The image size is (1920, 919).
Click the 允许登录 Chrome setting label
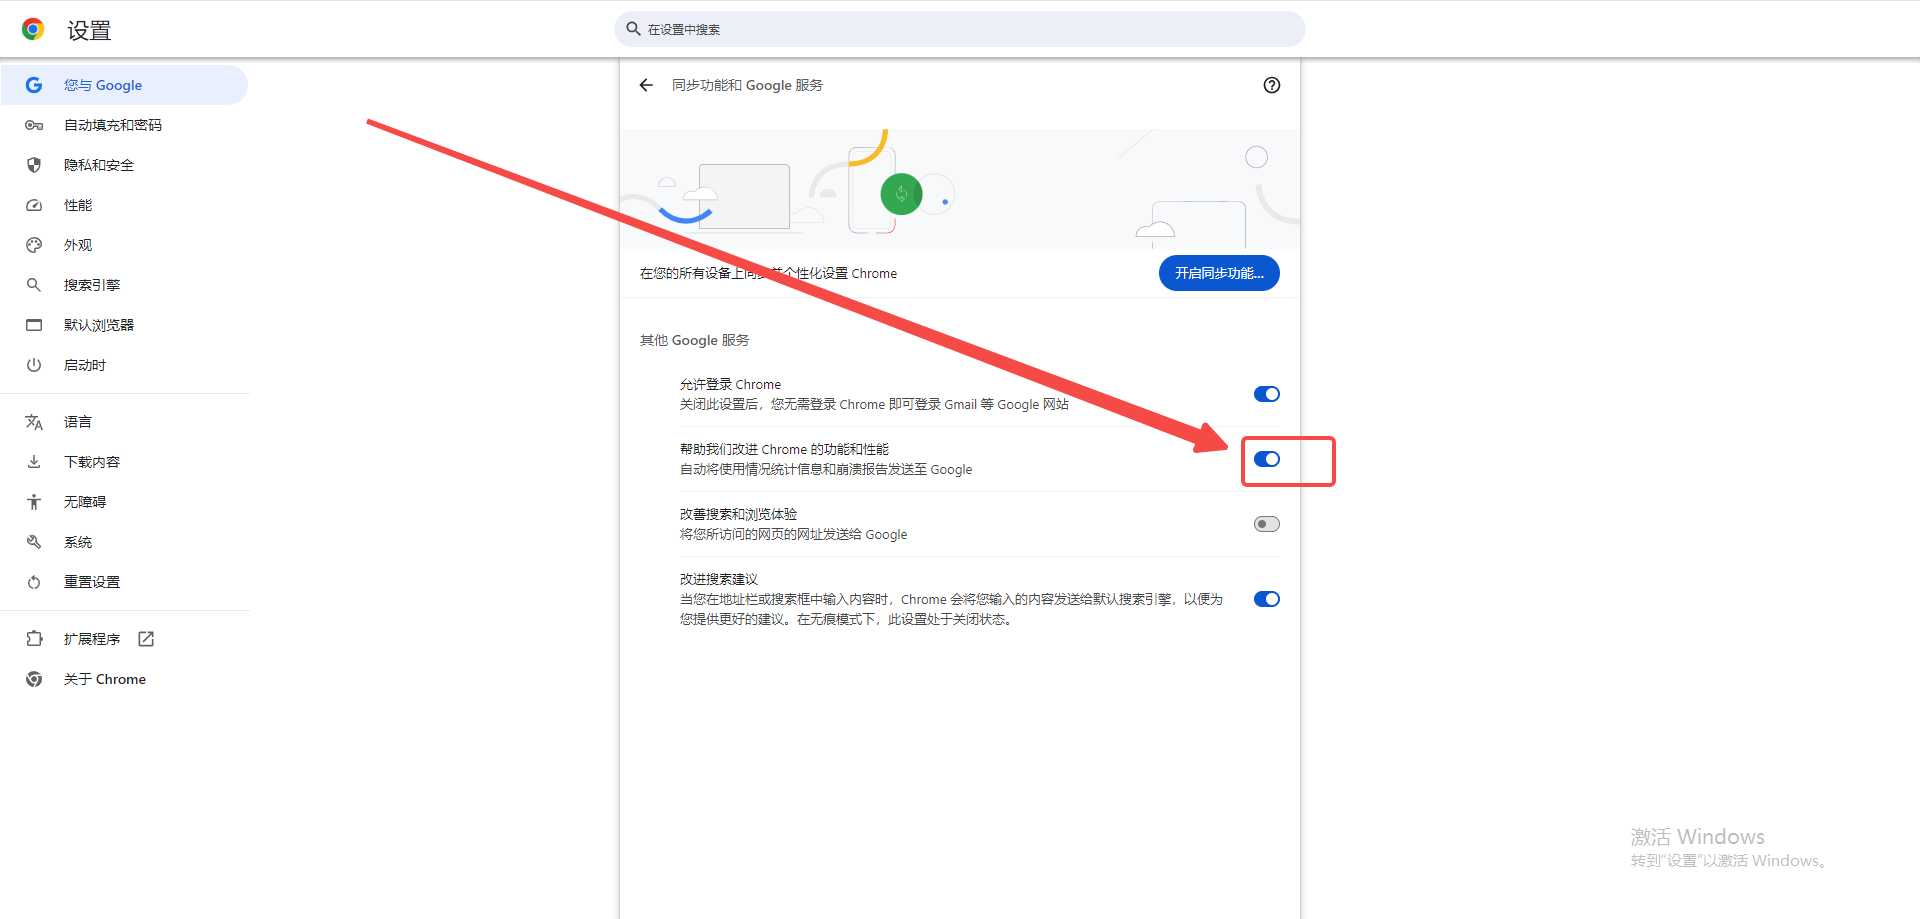tap(730, 384)
